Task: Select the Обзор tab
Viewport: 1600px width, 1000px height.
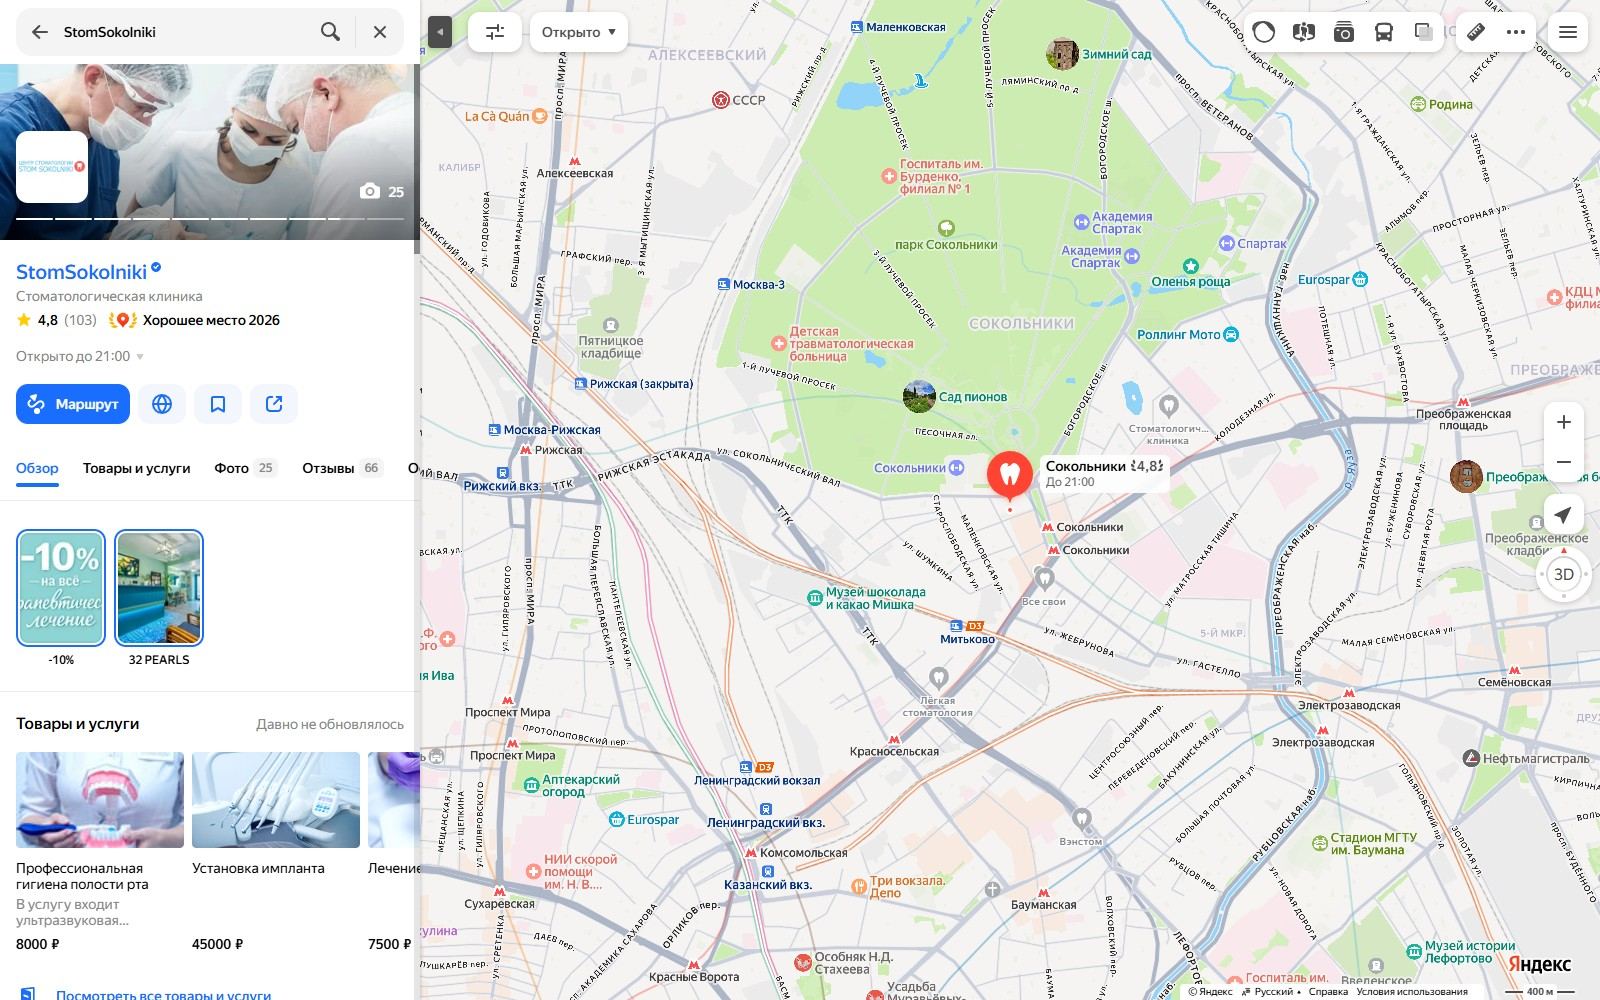Action: pos(37,468)
